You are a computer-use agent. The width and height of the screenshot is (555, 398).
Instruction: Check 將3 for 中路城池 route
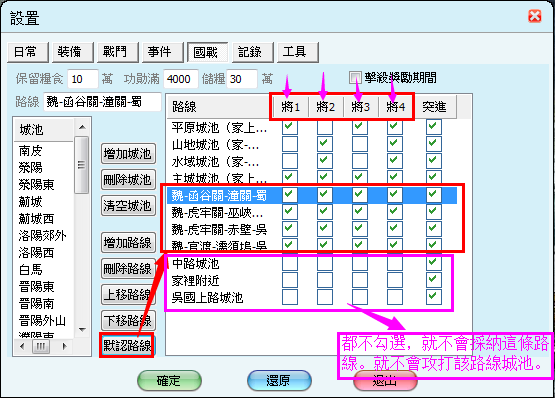pyautogui.click(x=360, y=263)
